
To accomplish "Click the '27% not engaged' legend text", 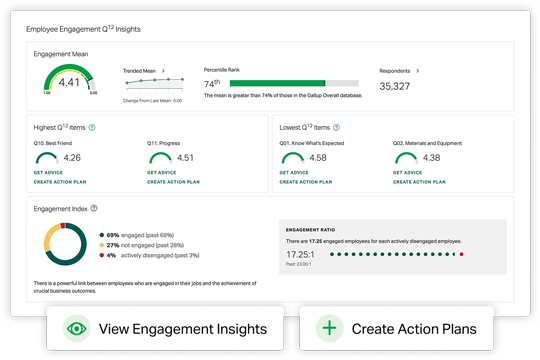I will pos(145,245).
